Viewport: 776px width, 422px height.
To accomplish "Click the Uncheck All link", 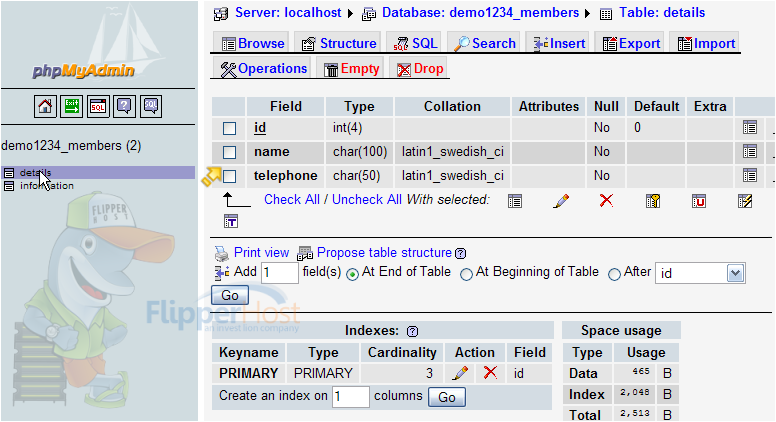I will coord(367,199).
